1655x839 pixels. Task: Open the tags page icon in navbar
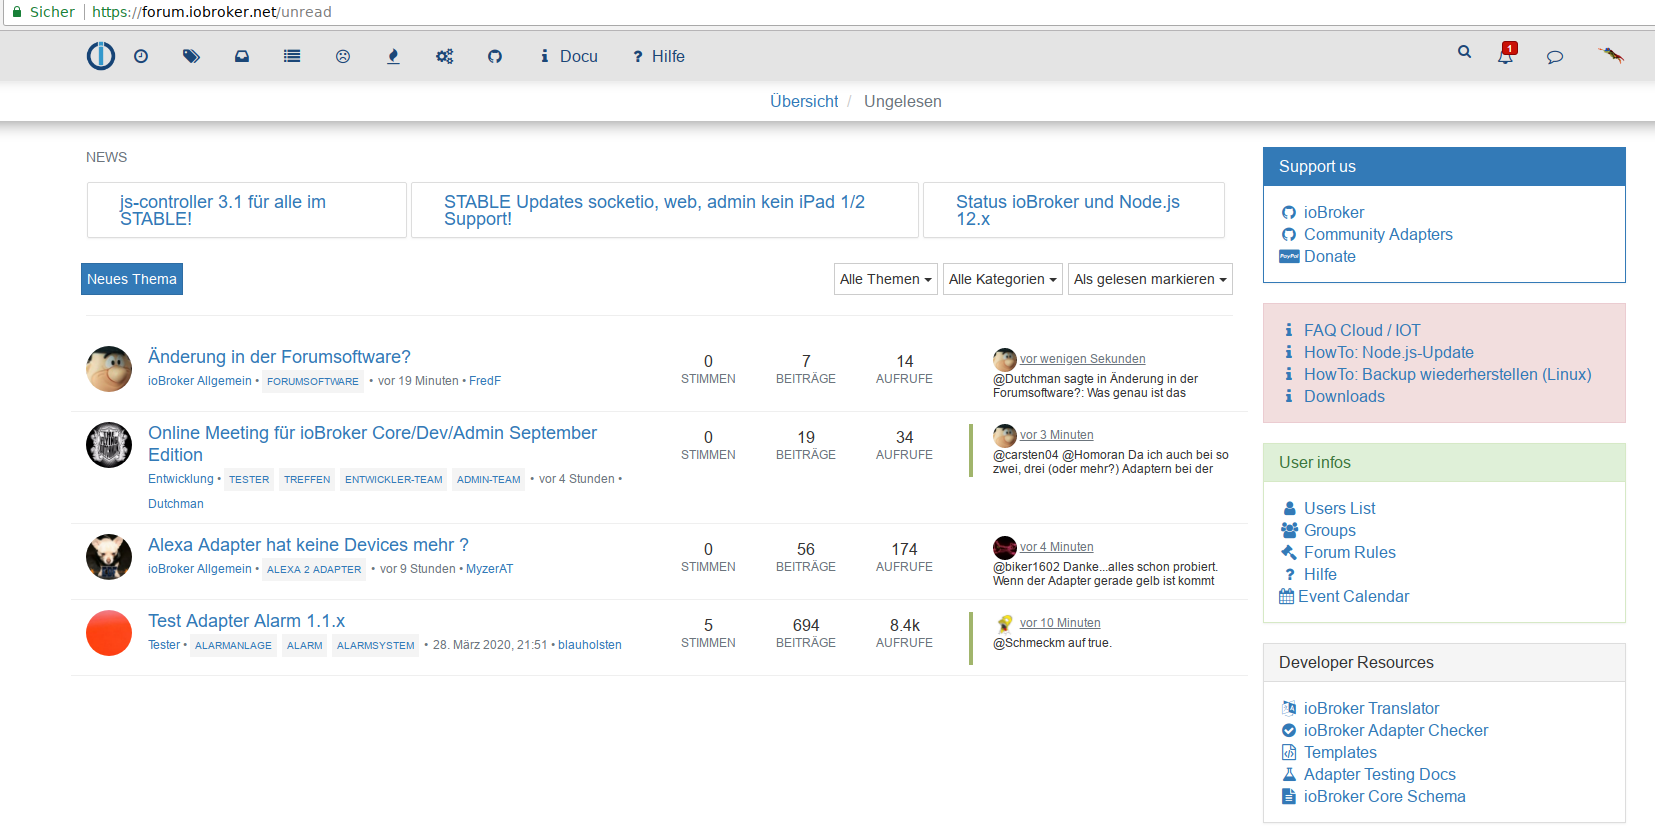[191, 57]
